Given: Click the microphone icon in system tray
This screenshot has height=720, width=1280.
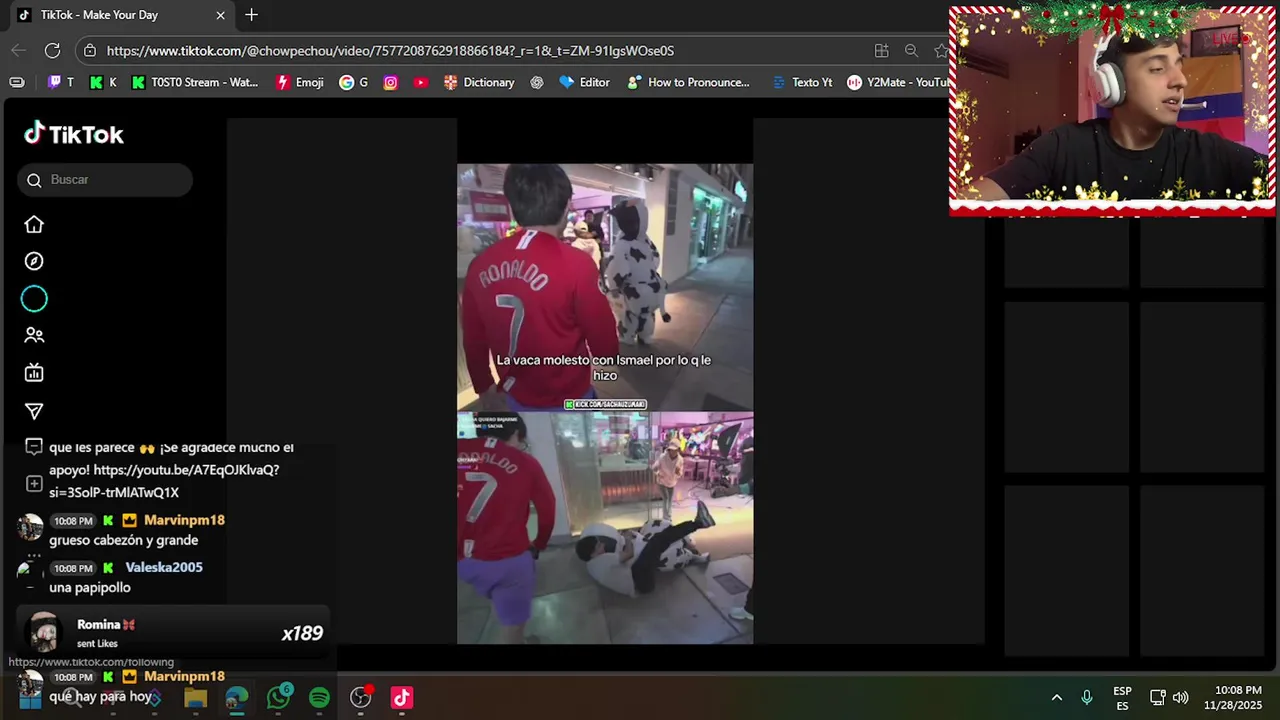Looking at the screenshot, I should [x=1087, y=697].
